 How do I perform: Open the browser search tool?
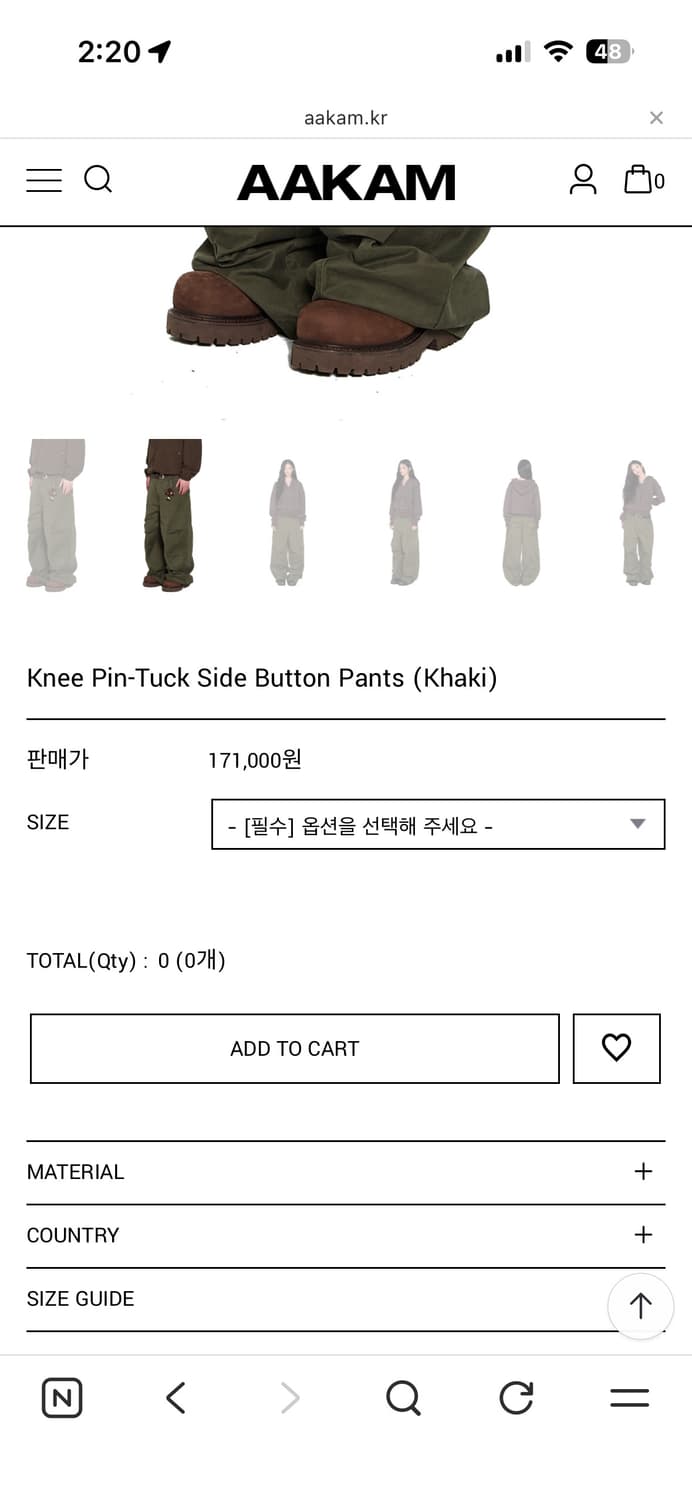[x=402, y=1397]
